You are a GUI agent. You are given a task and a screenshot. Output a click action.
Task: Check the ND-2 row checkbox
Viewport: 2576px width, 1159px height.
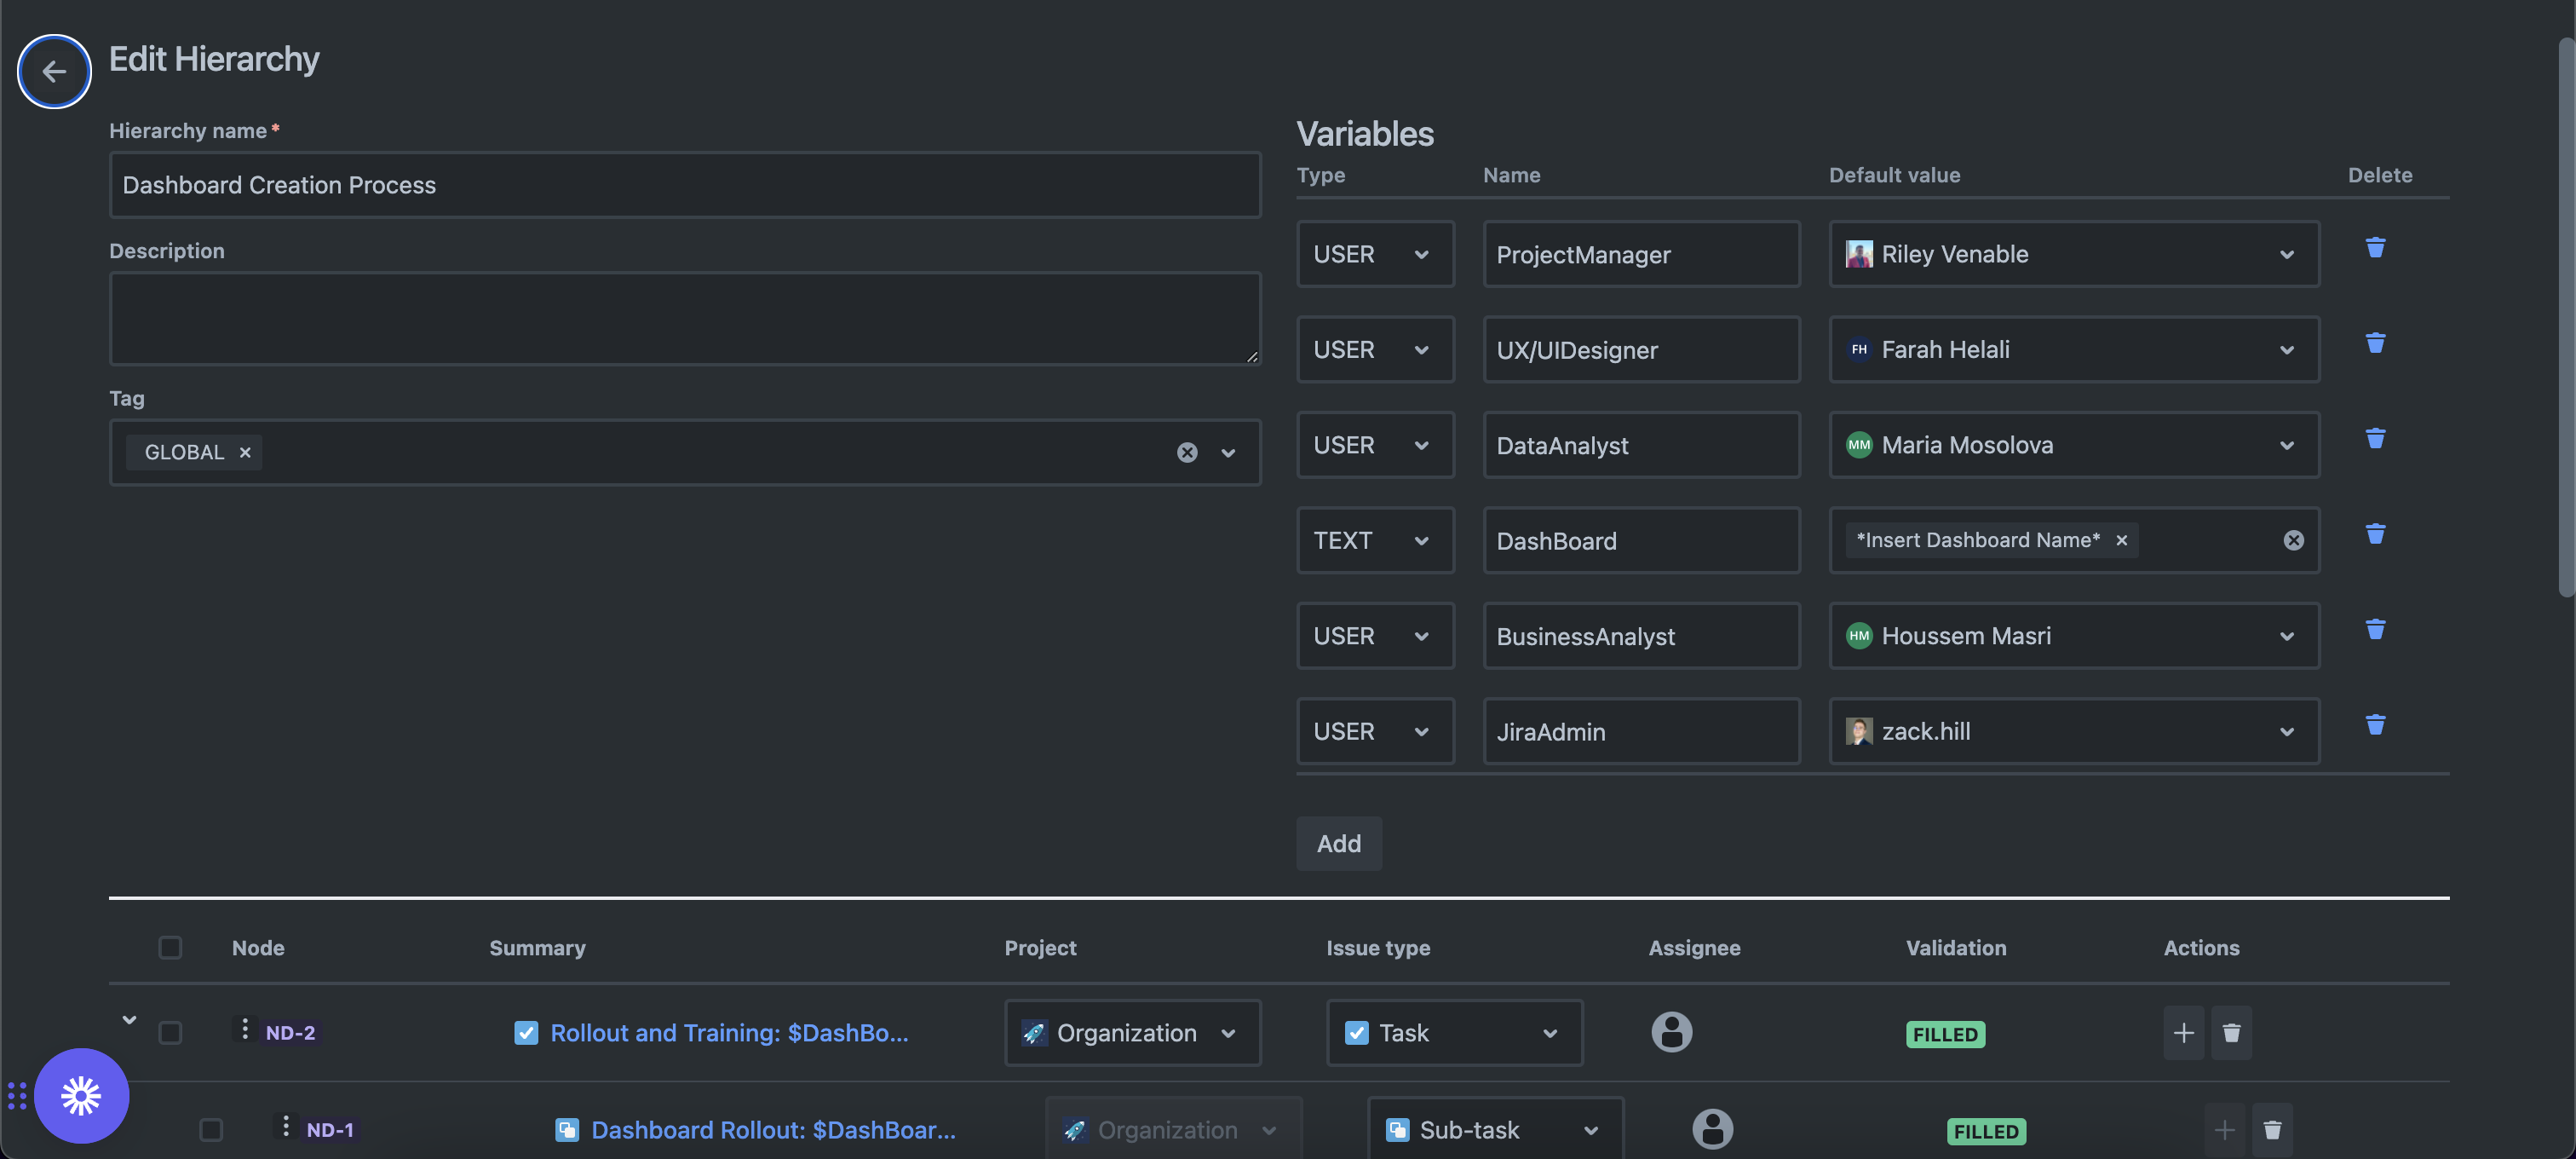pyautogui.click(x=170, y=1032)
